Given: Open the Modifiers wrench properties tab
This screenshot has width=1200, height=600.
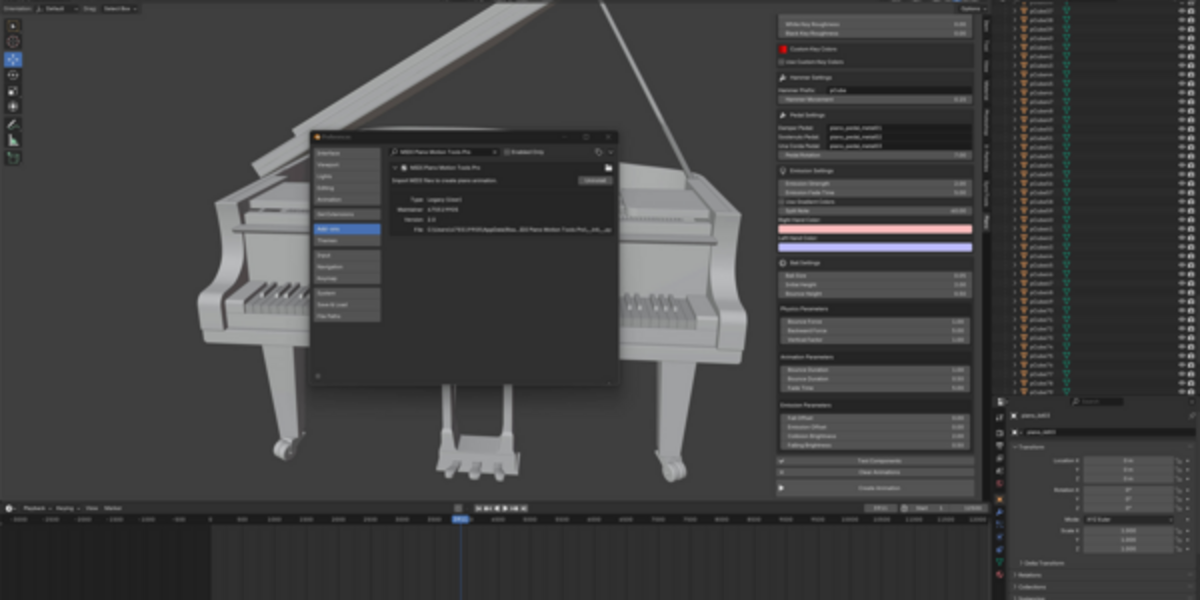Looking at the screenshot, I should point(1000,511).
